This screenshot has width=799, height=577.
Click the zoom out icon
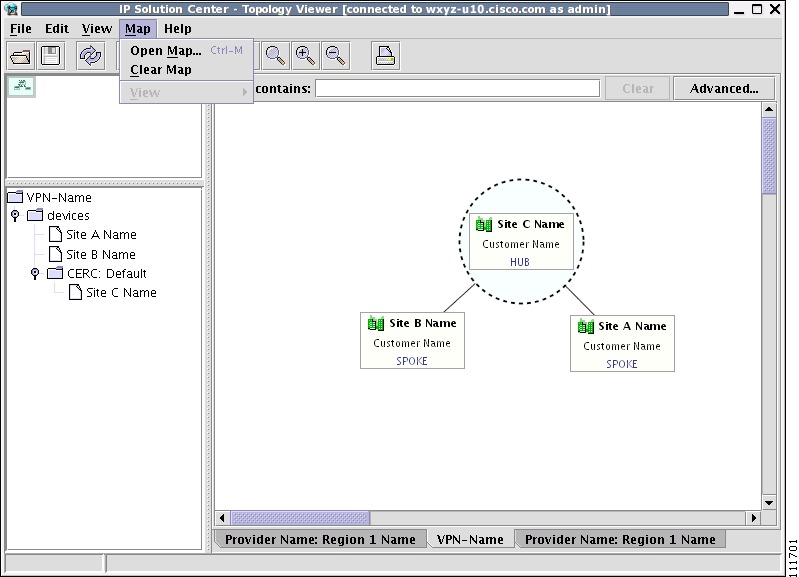point(335,56)
